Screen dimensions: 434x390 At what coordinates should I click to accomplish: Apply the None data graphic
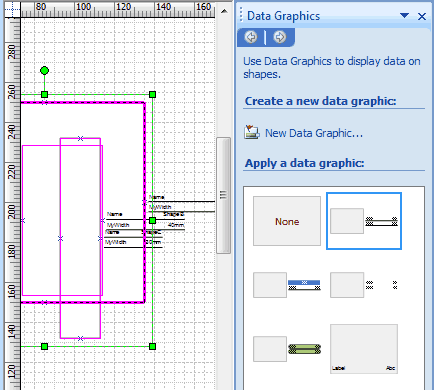tap(287, 221)
